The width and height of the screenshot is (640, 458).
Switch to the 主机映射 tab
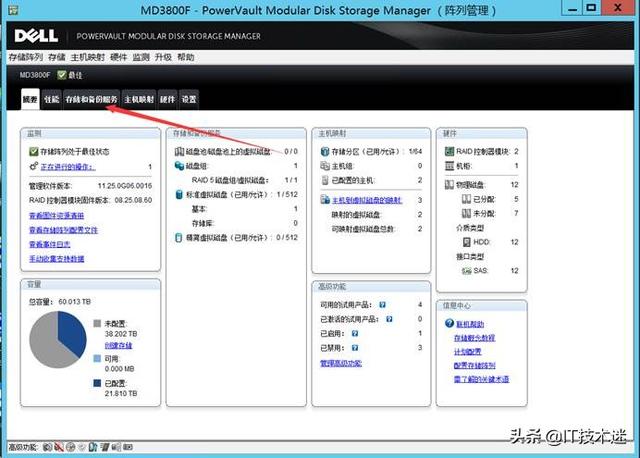[x=139, y=99]
